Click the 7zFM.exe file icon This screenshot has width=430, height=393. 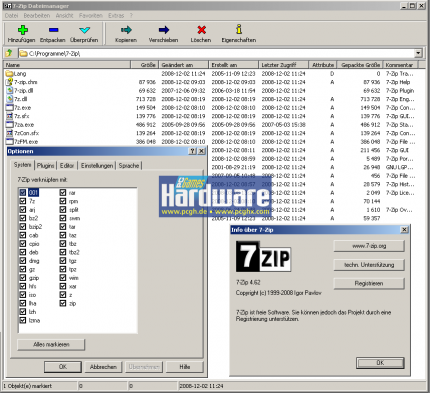tap(9, 142)
